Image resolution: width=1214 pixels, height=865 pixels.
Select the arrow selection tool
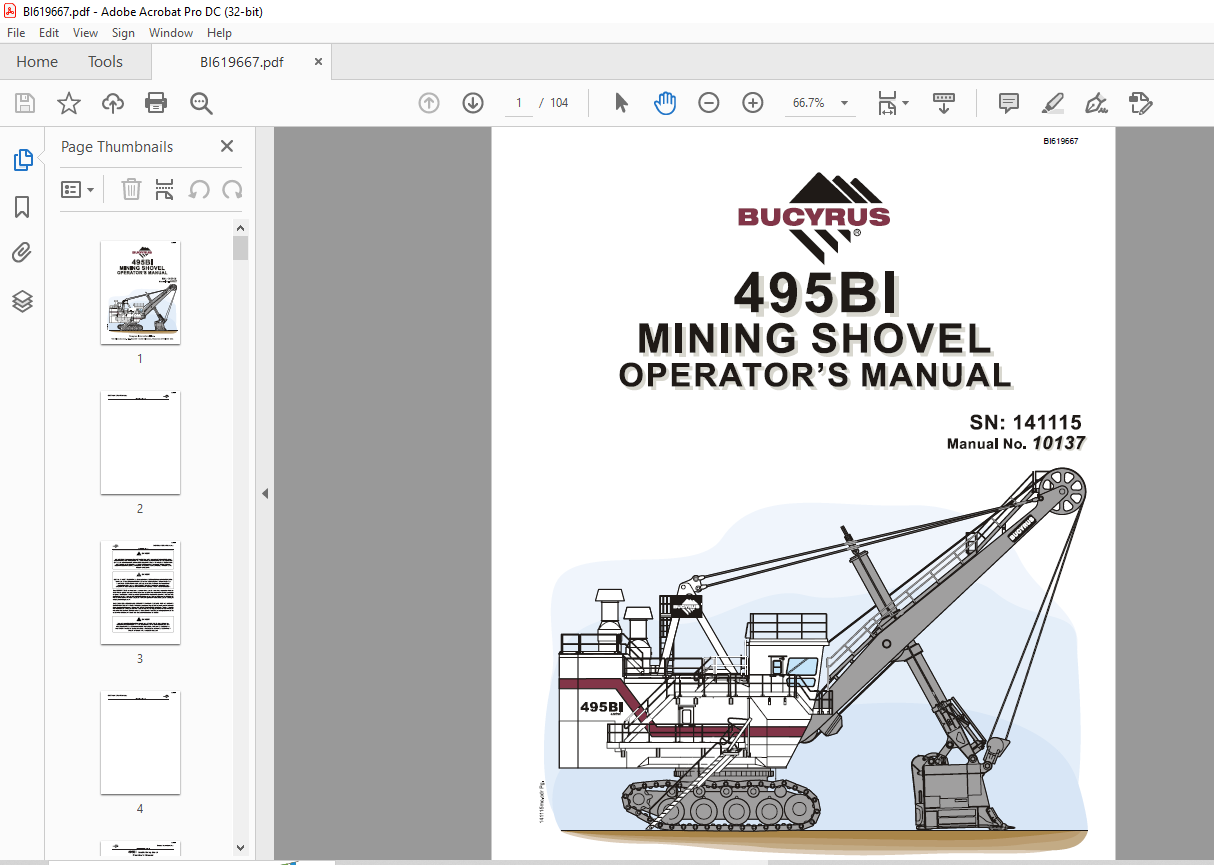(621, 103)
